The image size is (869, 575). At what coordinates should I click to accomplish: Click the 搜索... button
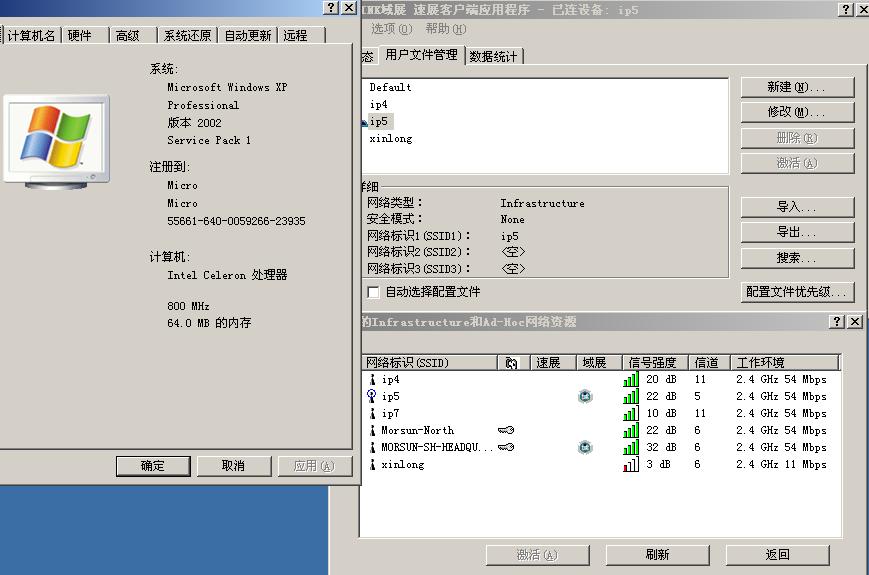(797, 258)
